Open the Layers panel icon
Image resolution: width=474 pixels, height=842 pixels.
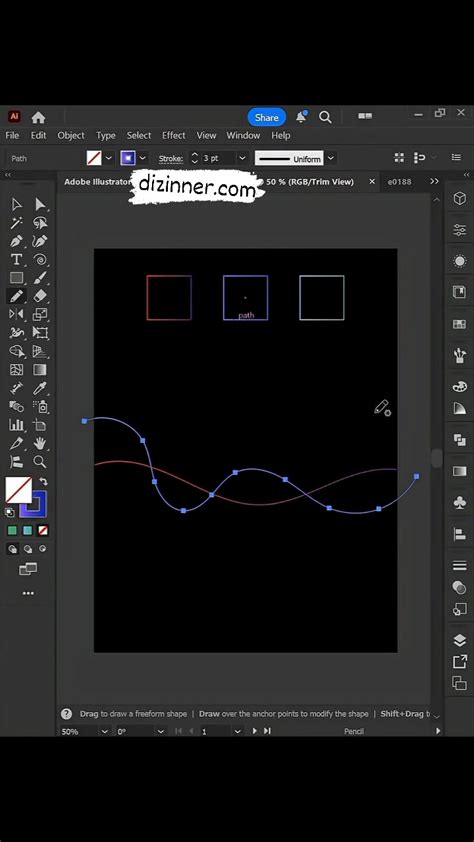click(460, 640)
